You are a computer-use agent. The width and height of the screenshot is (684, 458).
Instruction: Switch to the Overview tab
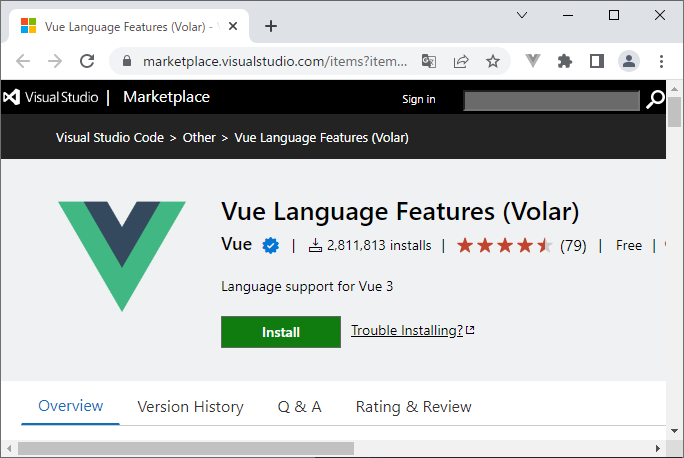(x=71, y=407)
